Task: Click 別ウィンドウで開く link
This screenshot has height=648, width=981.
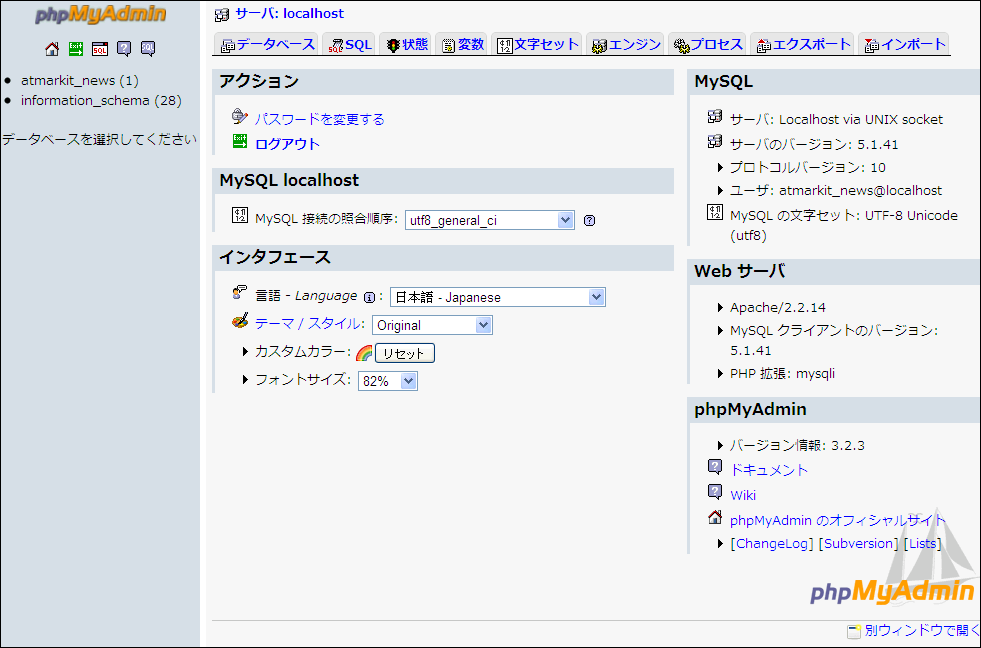Action: (x=922, y=630)
